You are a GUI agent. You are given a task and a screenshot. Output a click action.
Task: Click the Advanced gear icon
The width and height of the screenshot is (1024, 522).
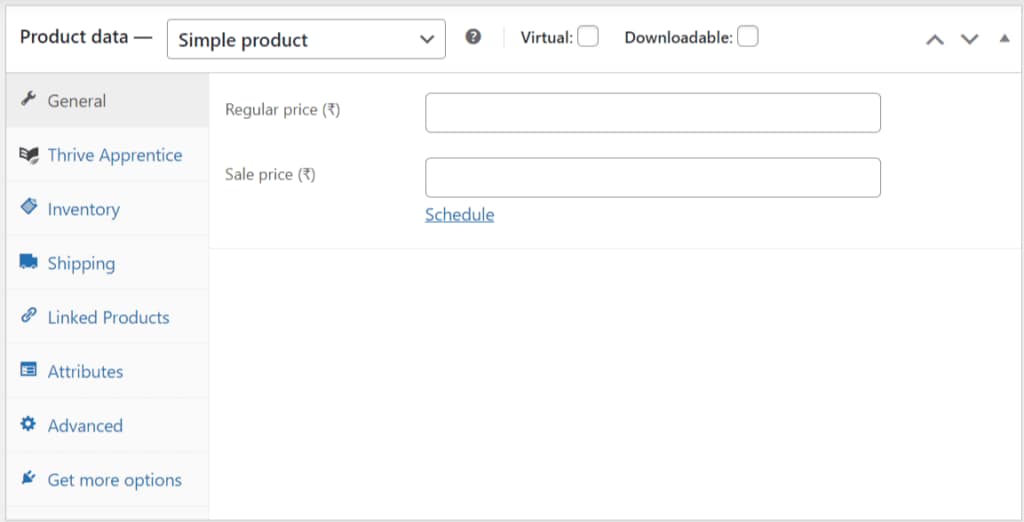click(x=29, y=424)
